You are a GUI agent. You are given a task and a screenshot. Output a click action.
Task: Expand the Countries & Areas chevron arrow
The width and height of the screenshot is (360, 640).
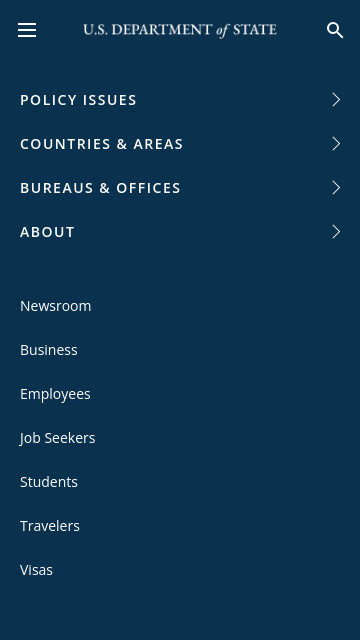(336, 144)
